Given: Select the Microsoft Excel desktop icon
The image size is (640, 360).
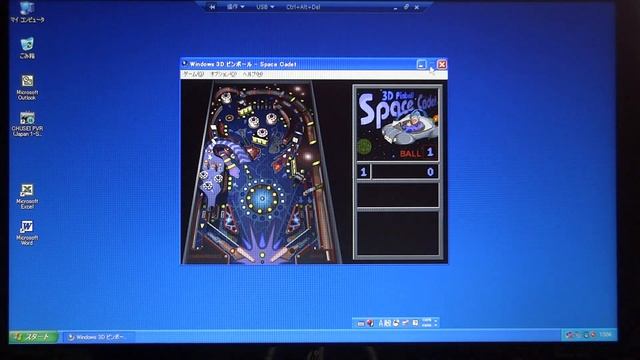Looking at the screenshot, I should [27, 196].
